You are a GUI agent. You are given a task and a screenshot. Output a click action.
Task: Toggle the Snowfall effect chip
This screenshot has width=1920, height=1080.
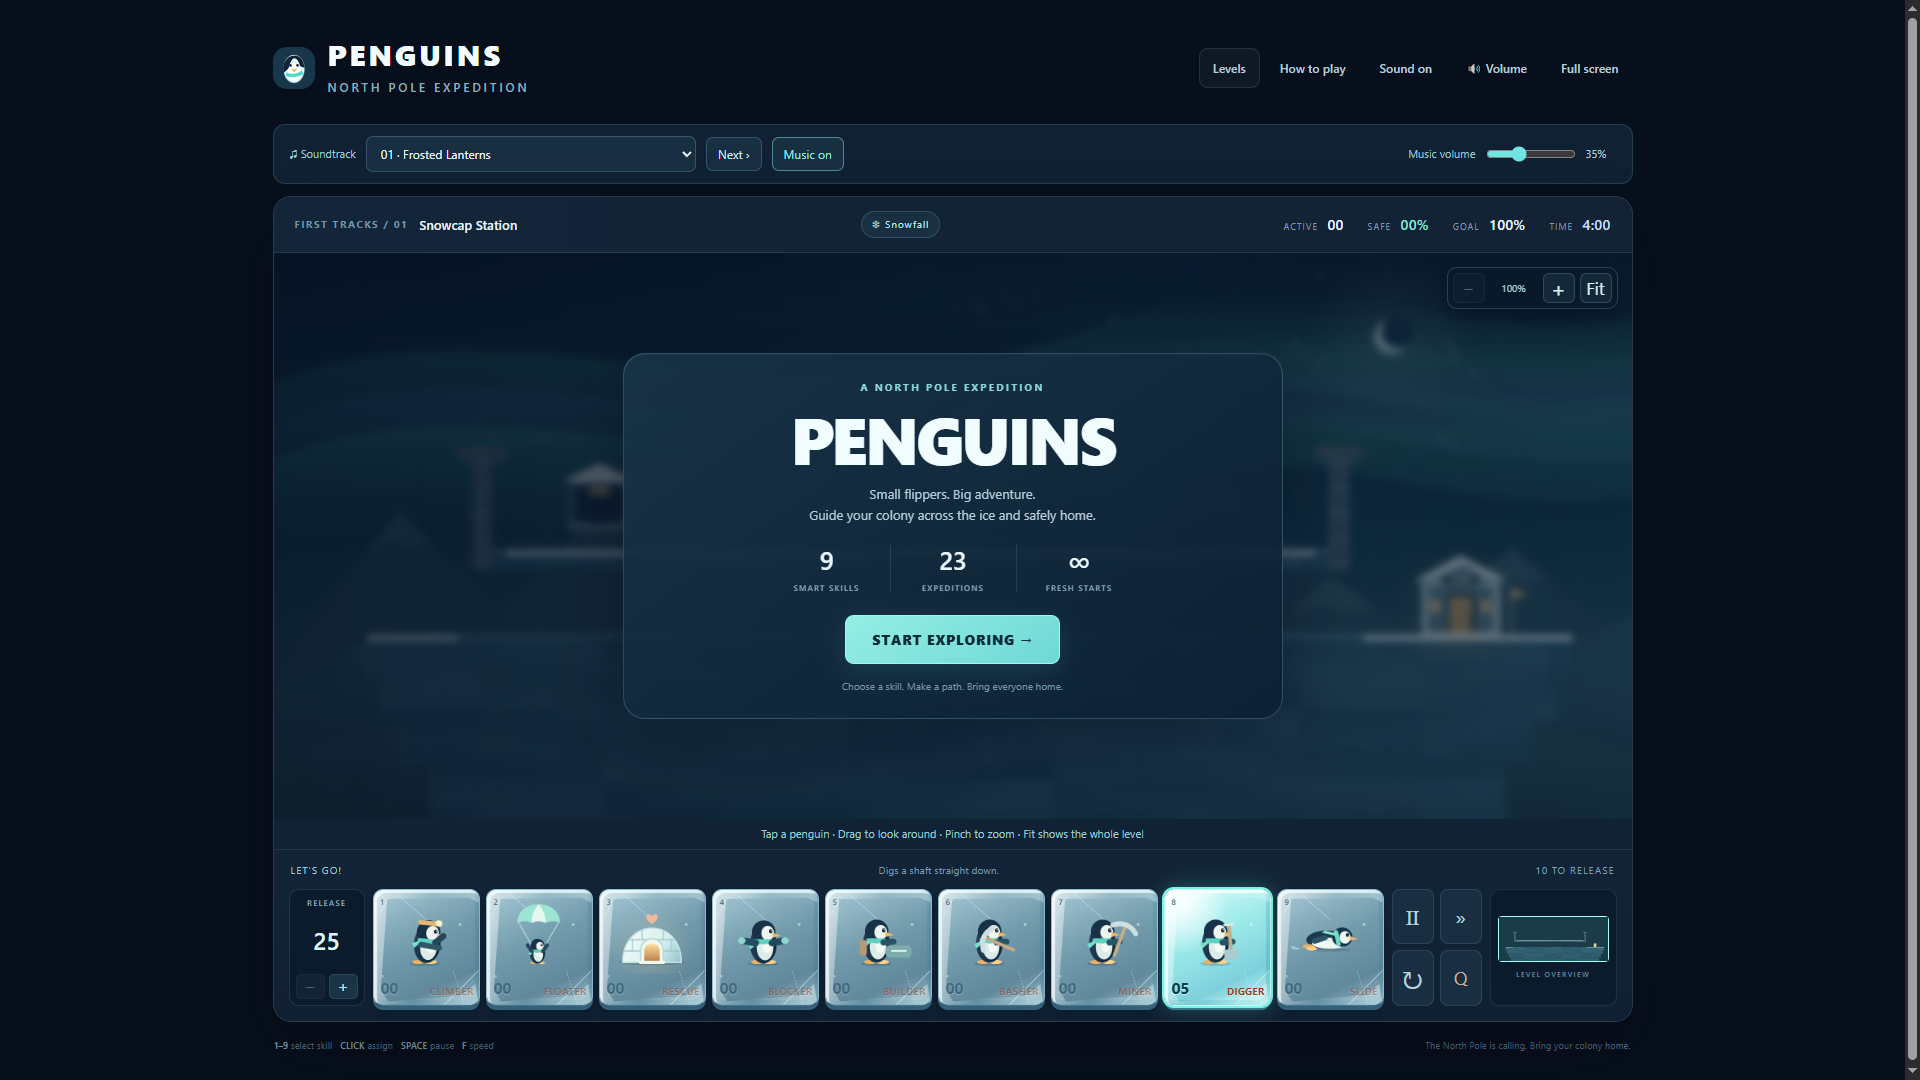tap(900, 225)
